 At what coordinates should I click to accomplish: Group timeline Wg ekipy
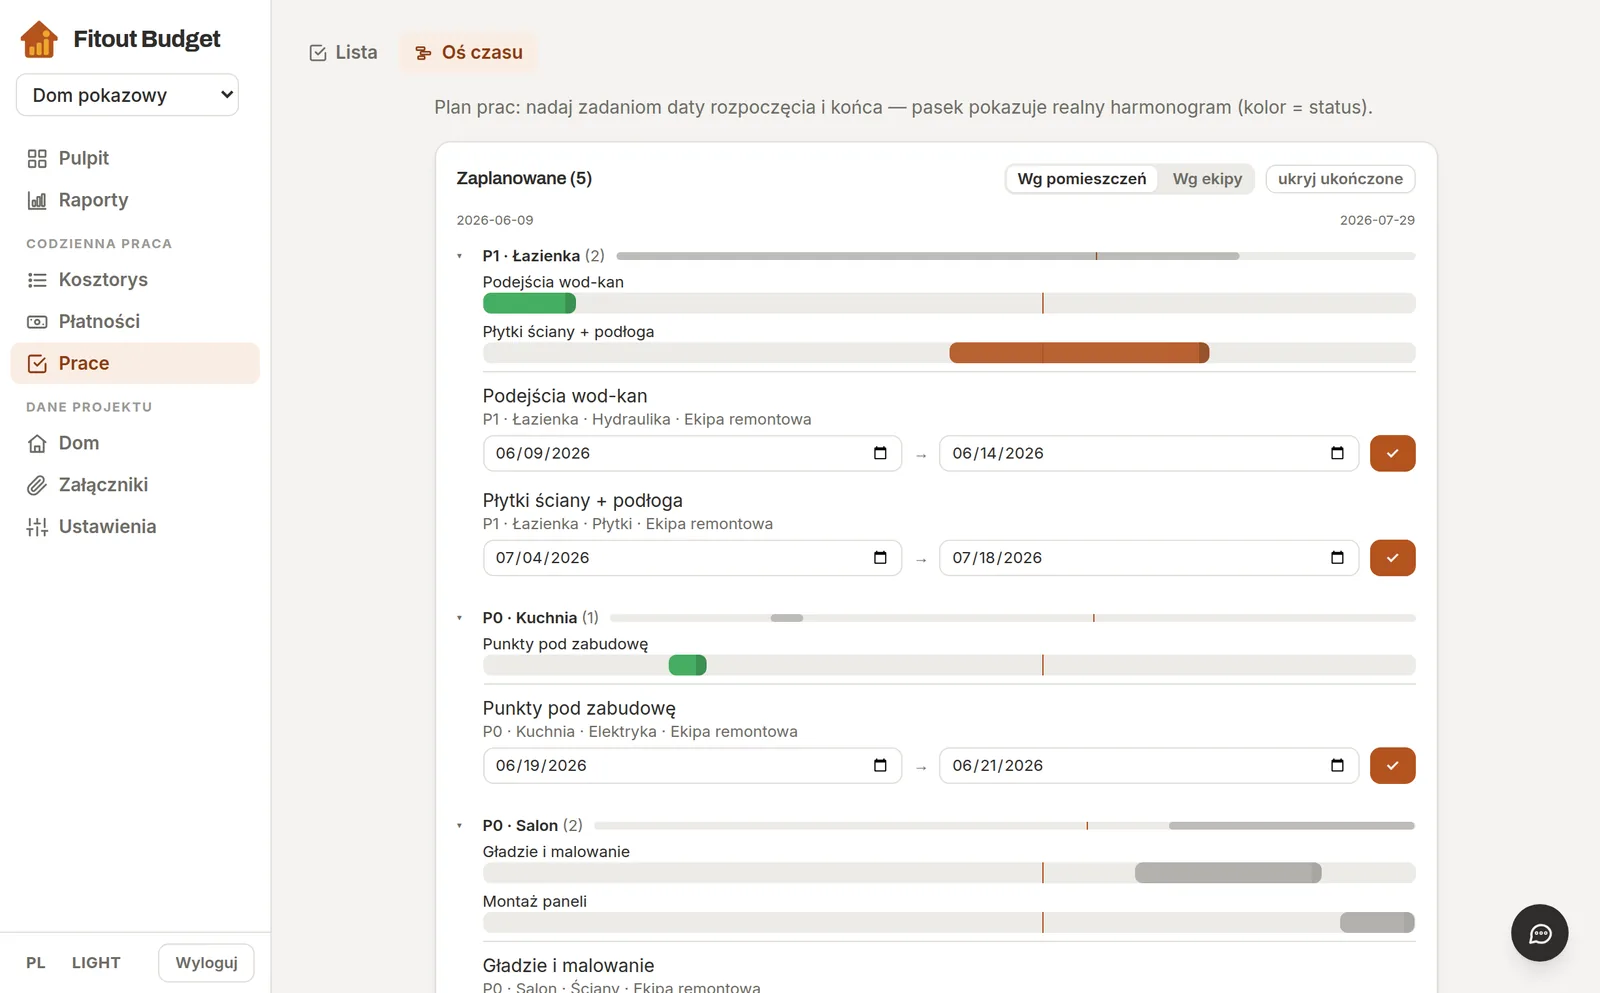click(x=1207, y=179)
